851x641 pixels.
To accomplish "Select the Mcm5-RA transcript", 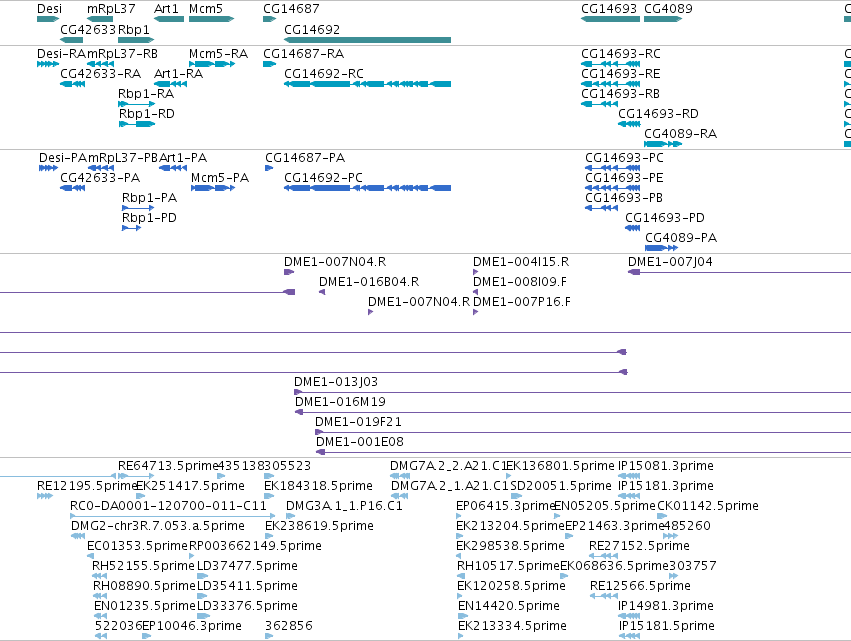I will pos(212,64).
